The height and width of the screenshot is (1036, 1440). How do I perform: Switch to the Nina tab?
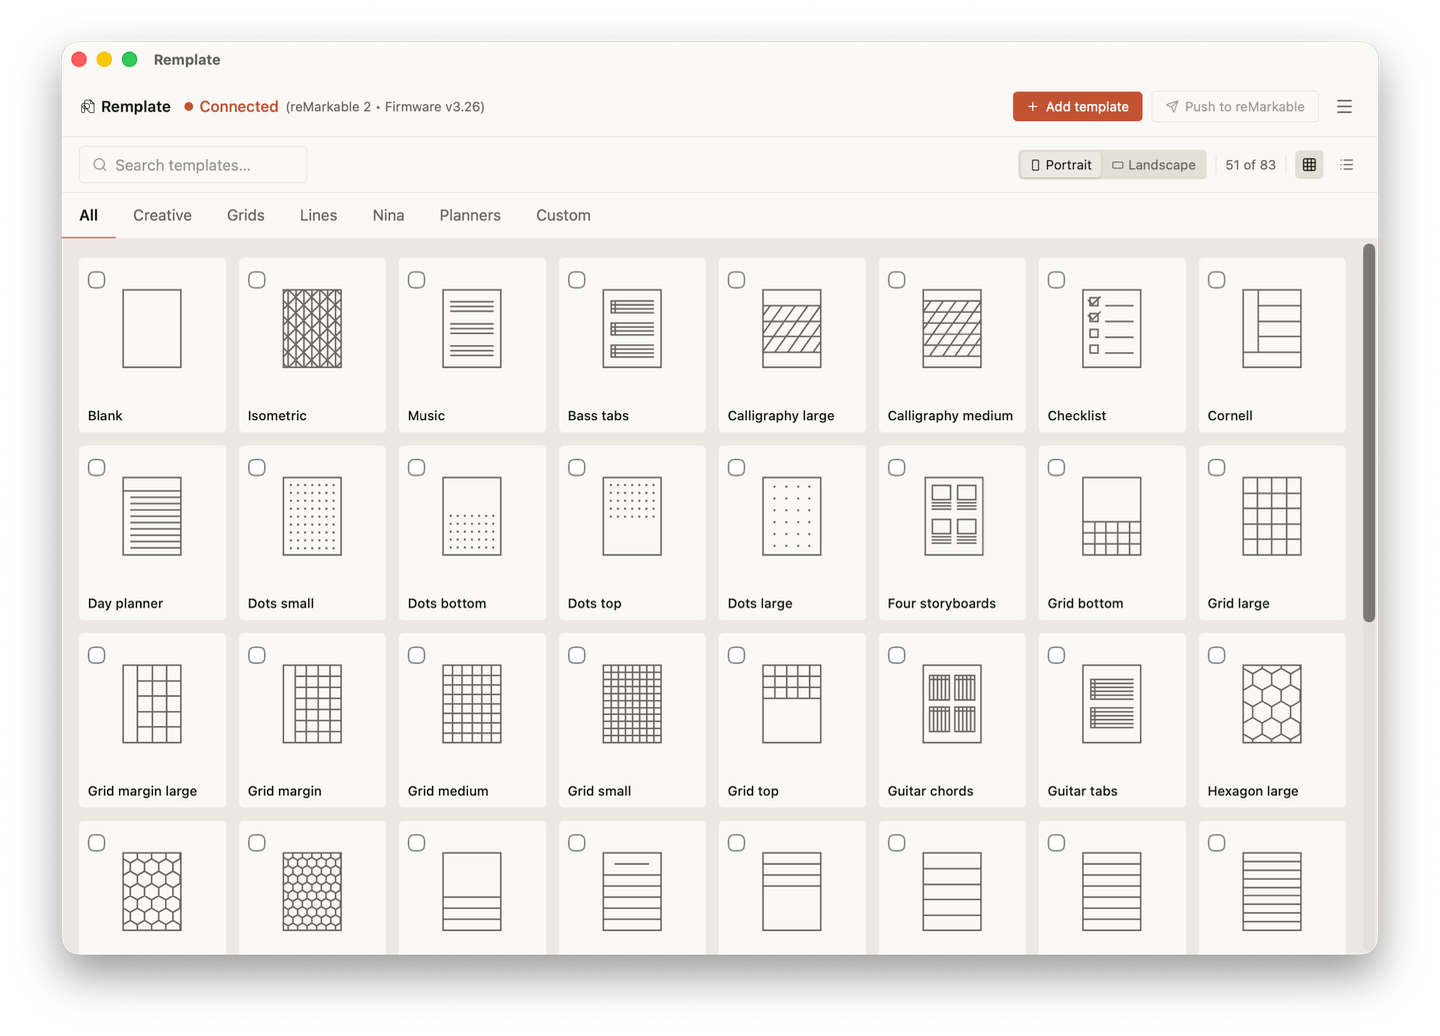(x=388, y=215)
